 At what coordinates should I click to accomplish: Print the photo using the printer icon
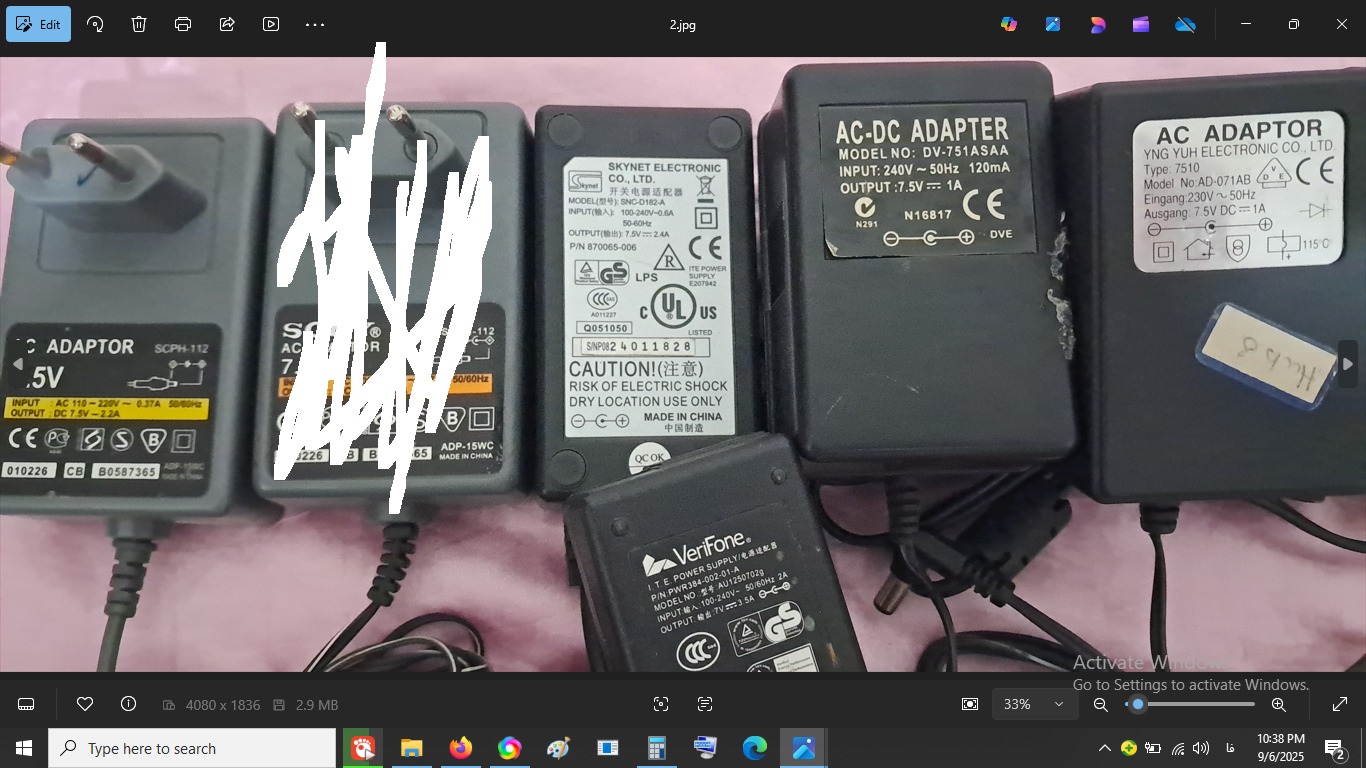[183, 24]
